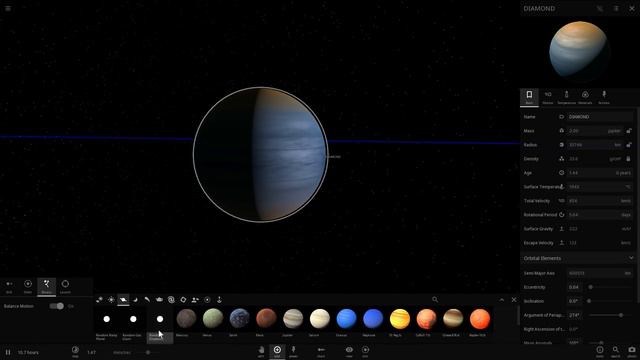Add a Random Gas Giant
The image size is (640, 360).
point(133,324)
